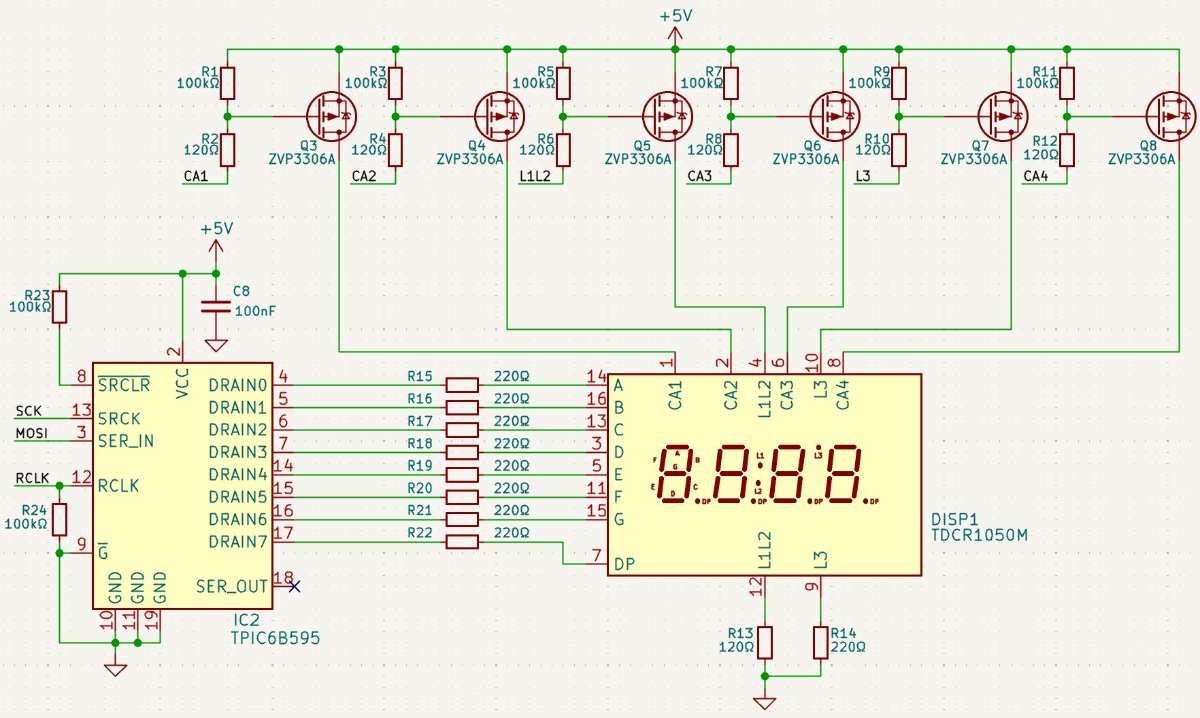1200x718 pixels.
Task: Click the R6 resistor symbol
Action: coord(564,150)
